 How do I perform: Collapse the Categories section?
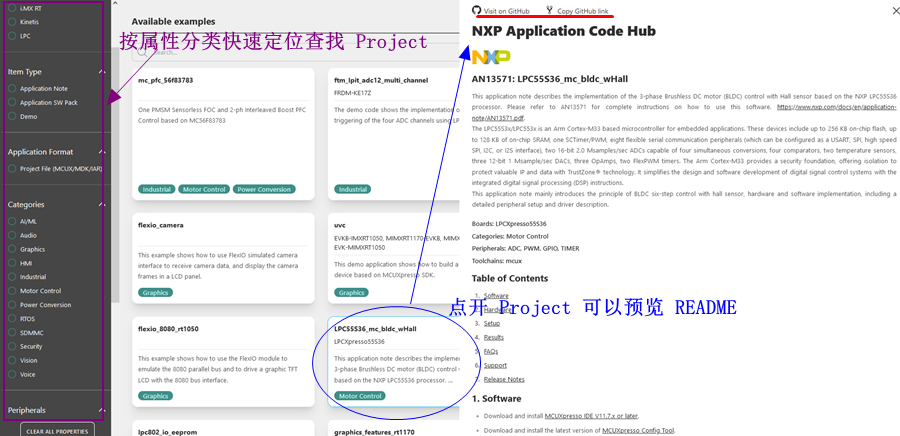click(x=101, y=204)
